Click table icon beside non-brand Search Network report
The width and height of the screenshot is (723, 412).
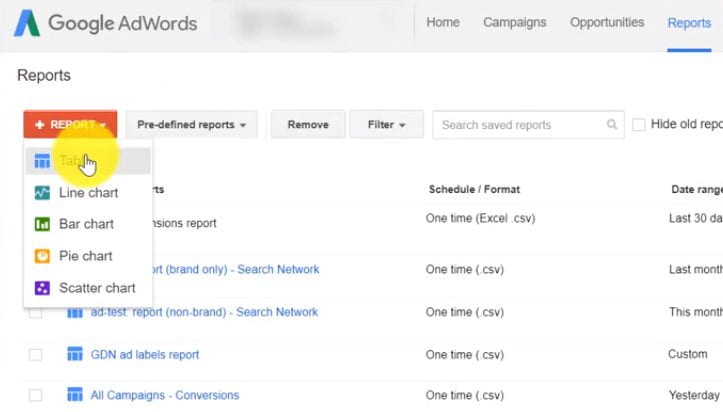click(x=75, y=313)
